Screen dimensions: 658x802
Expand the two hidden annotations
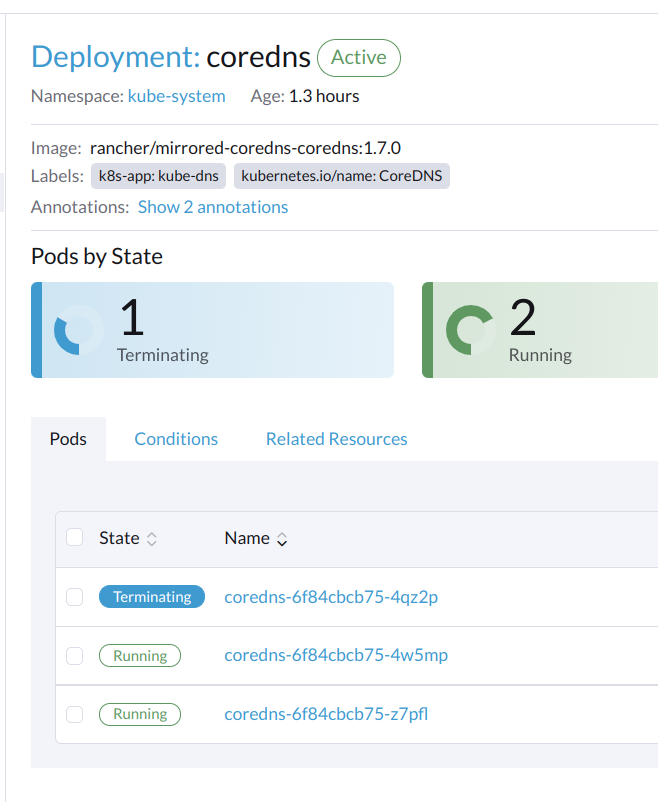click(x=213, y=206)
